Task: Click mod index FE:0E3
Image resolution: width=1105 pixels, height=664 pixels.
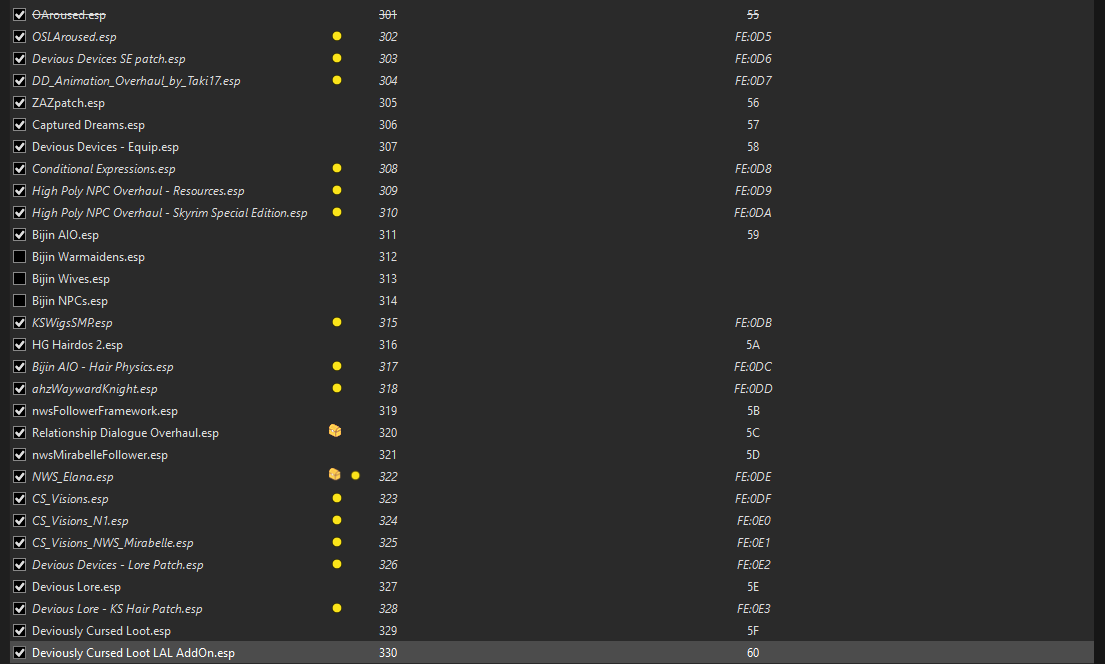Action: (753, 608)
